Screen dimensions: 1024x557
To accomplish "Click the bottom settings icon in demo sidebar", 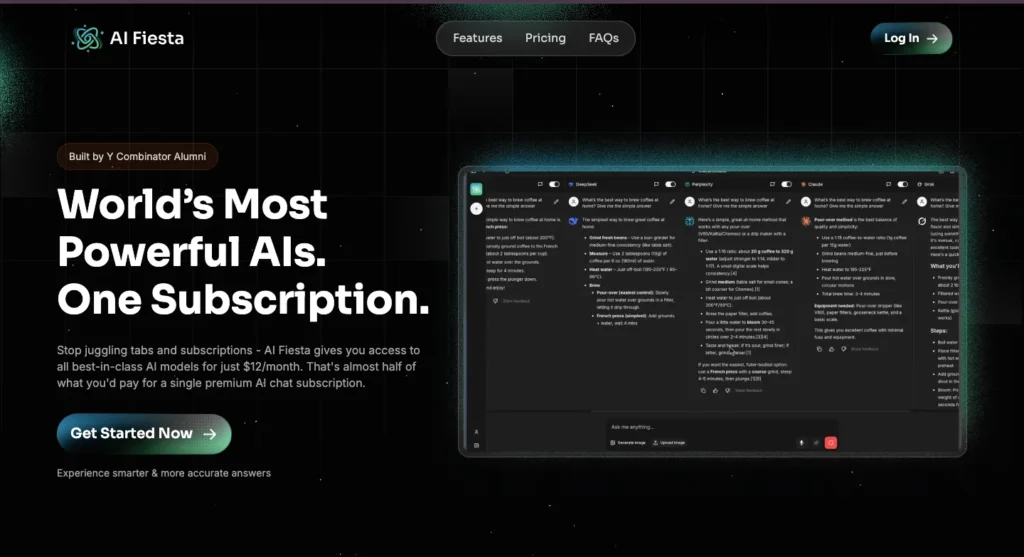I will pos(476,445).
